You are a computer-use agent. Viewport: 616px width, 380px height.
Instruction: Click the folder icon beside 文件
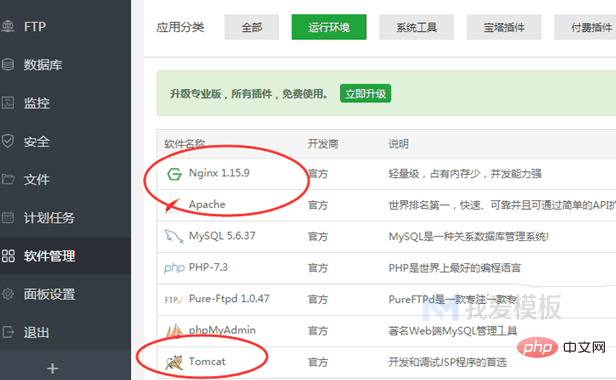7,179
